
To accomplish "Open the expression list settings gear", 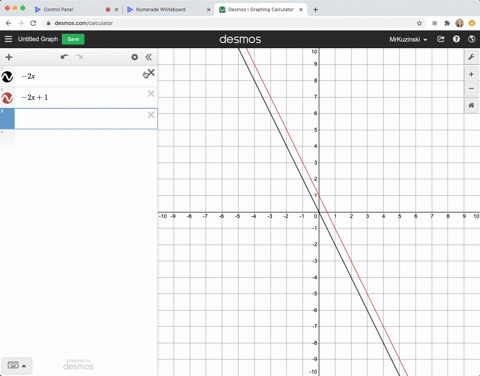I will point(134,57).
